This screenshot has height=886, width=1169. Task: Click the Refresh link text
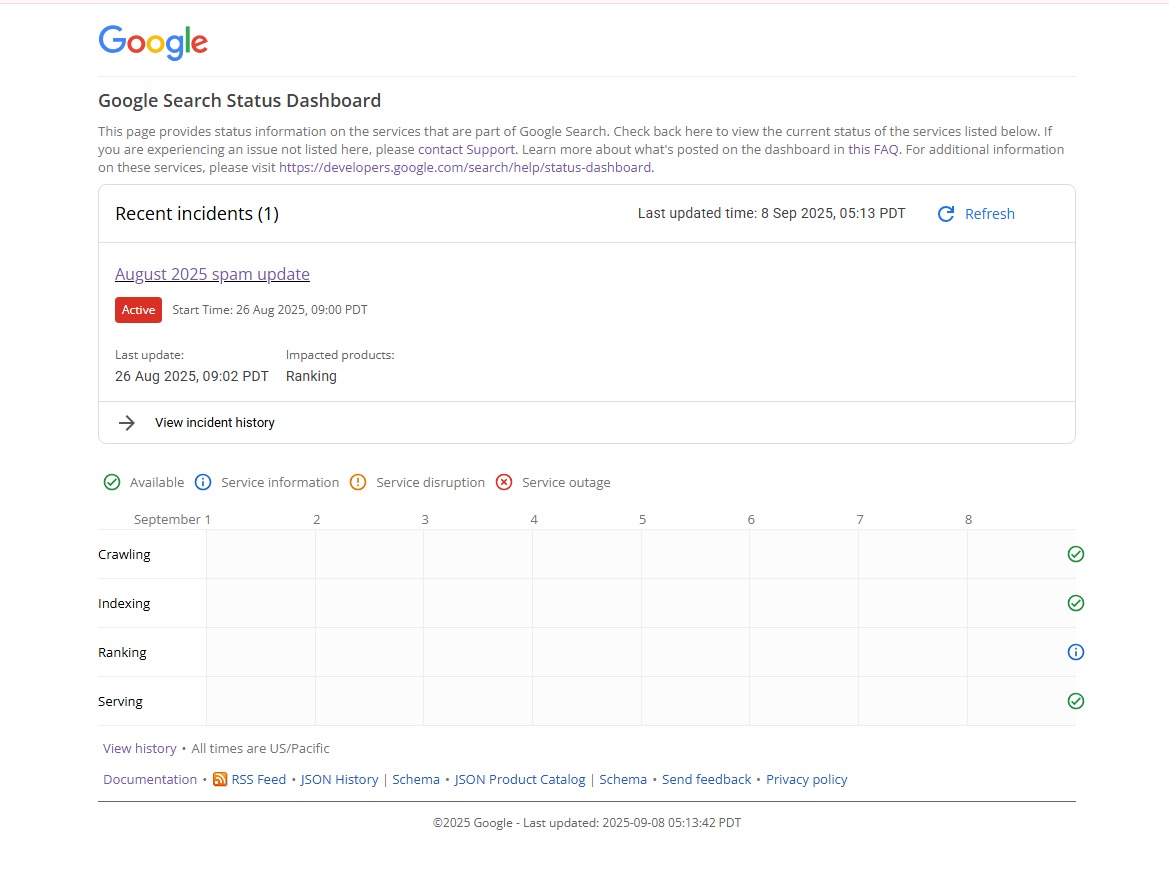(x=989, y=214)
